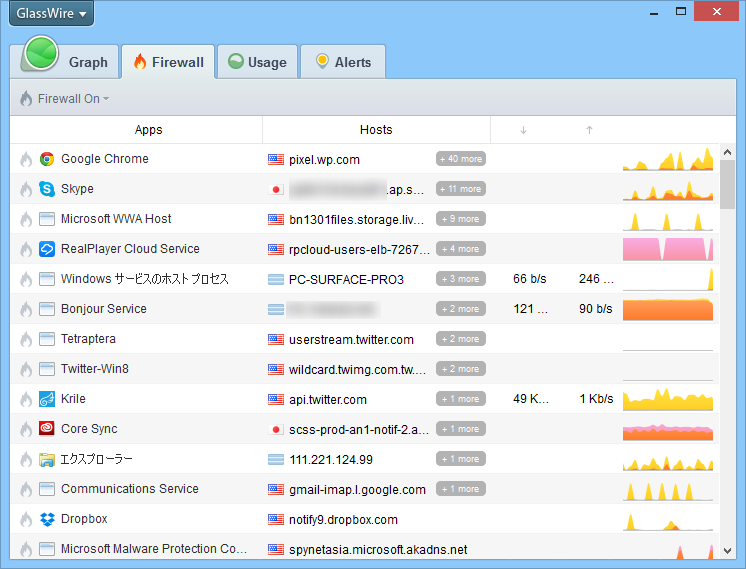Viewport: 746px width, 569px height.
Task: Expand +1 more hosts for Core Sync
Action: pyautogui.click(x=461, y=429)
